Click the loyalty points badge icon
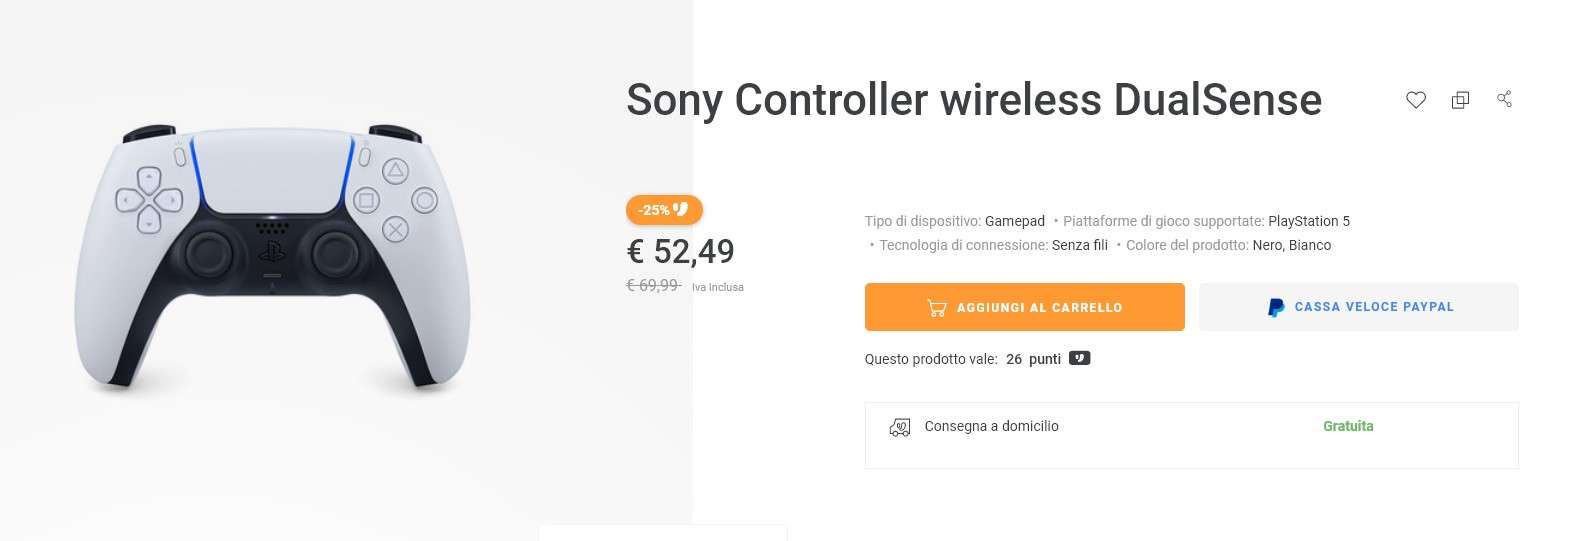 [1080, 358]
